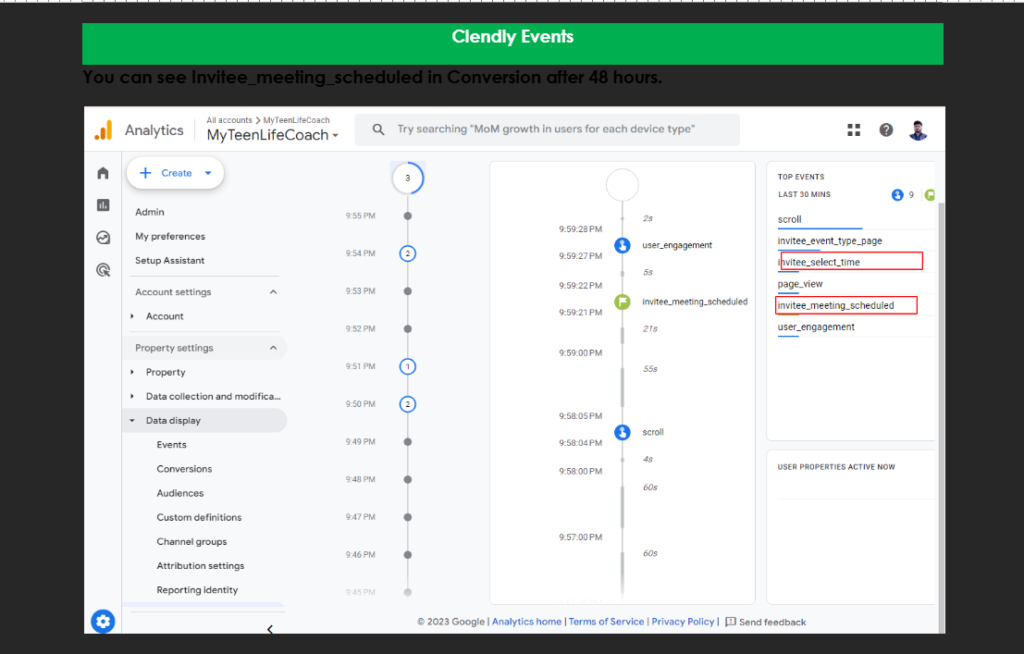
Task: Open Explore icon in sidebar
Action: [x=103, y=237]
